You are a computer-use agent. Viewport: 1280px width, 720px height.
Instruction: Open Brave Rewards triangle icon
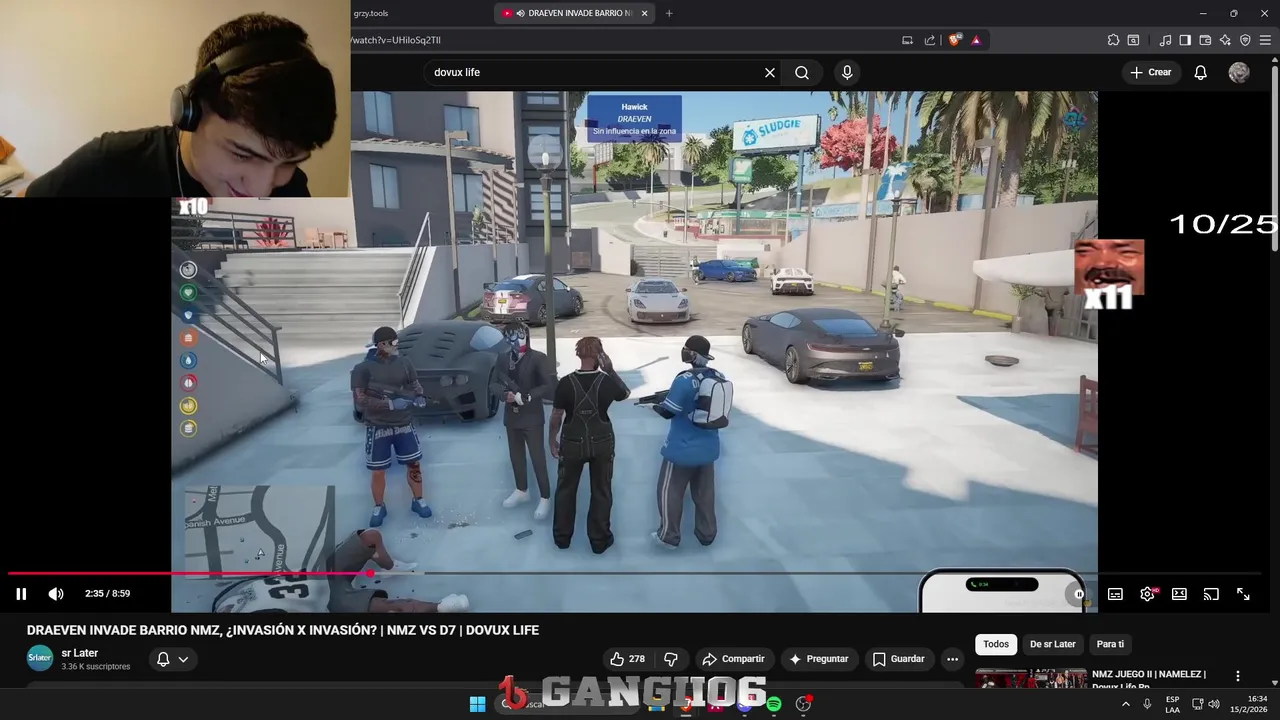pos(976,40)
